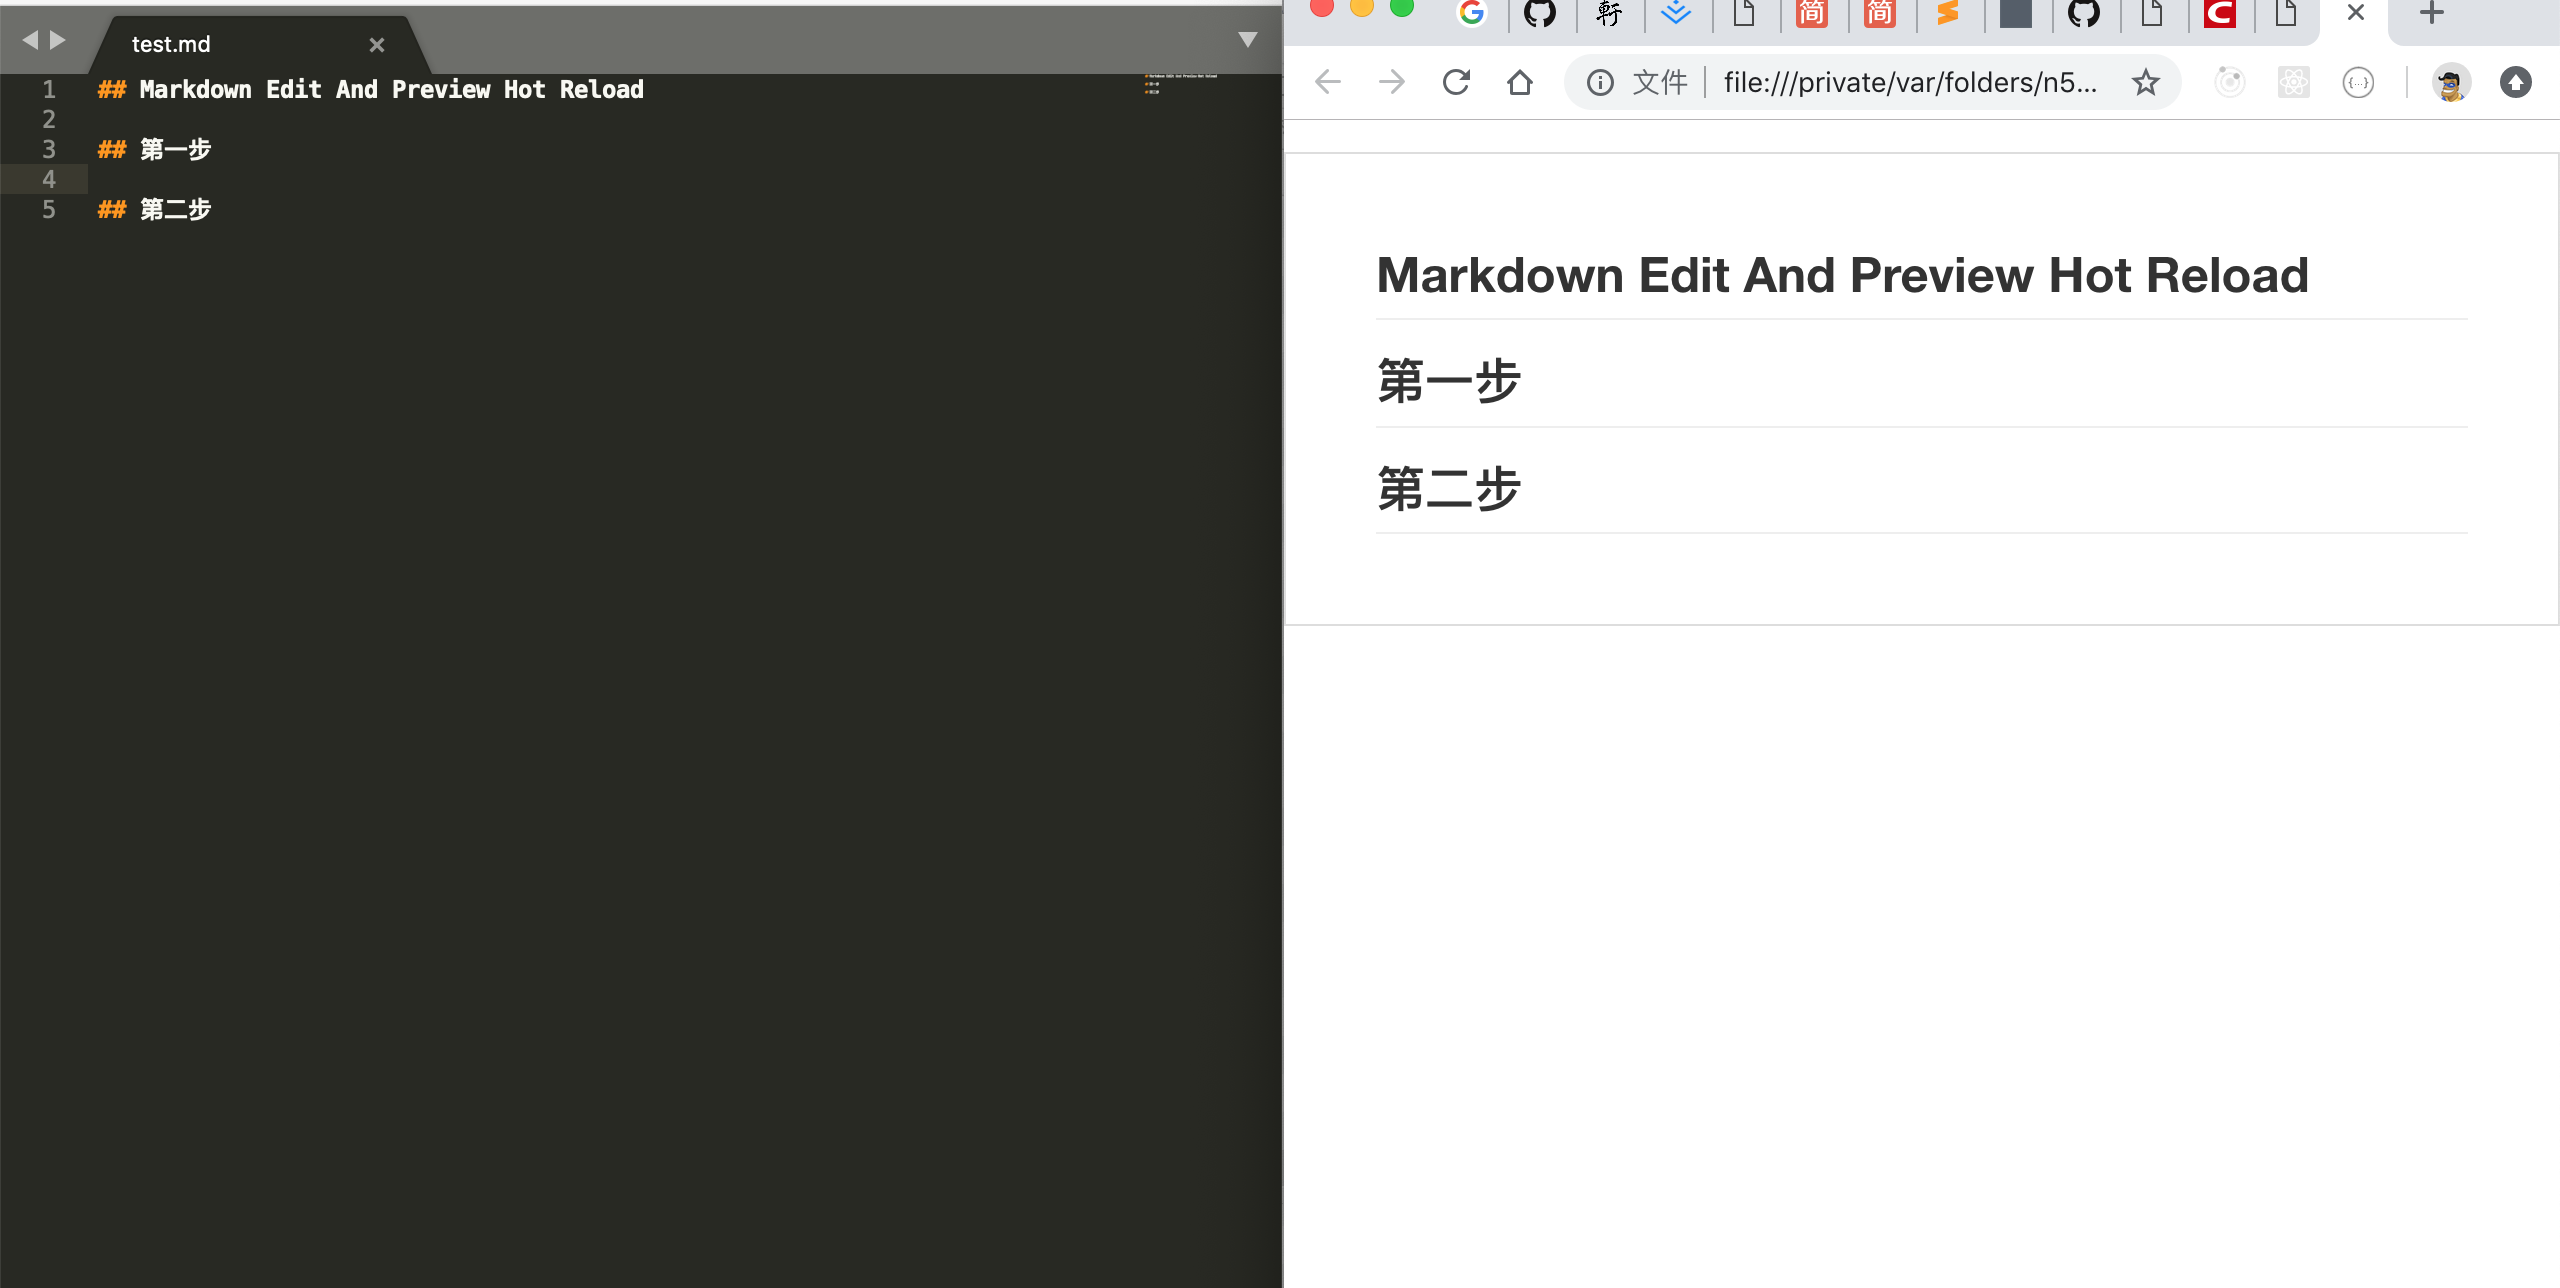Open the React Developer Tools extension
The height and width of the screenshot is (1288, 2560).
(2293, 82)
